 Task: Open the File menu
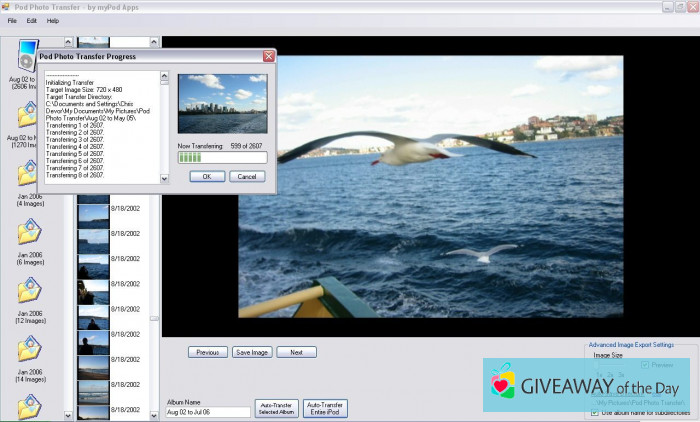(13, 20)
